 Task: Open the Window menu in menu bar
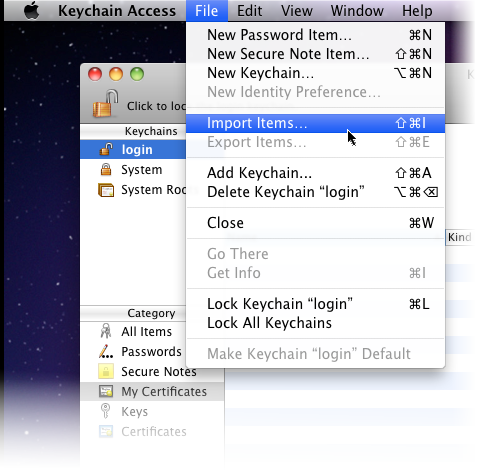(x=357, y=11)
